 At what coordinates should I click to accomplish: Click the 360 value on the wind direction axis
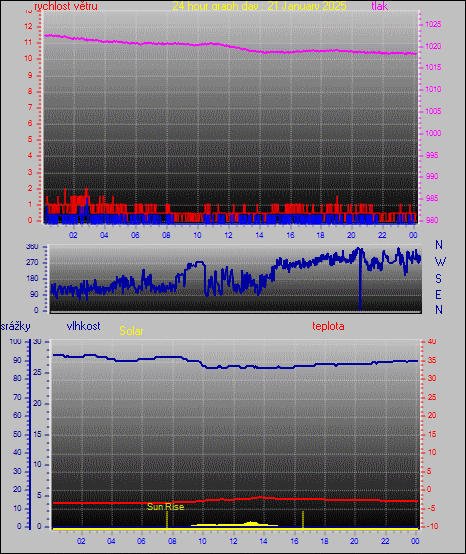(32, 247)
